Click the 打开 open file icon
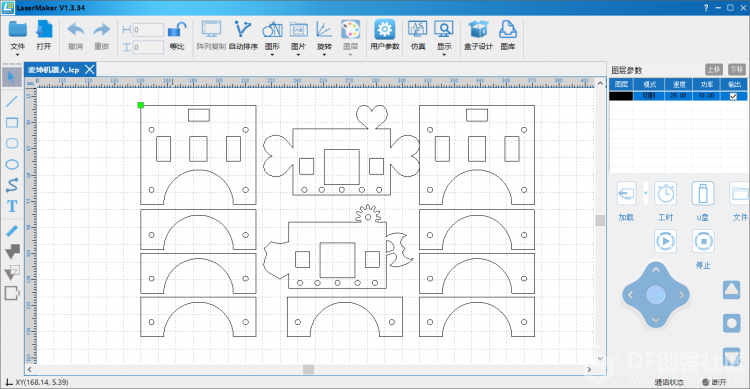This screenshot has width=750, height=389. [44, 30]
